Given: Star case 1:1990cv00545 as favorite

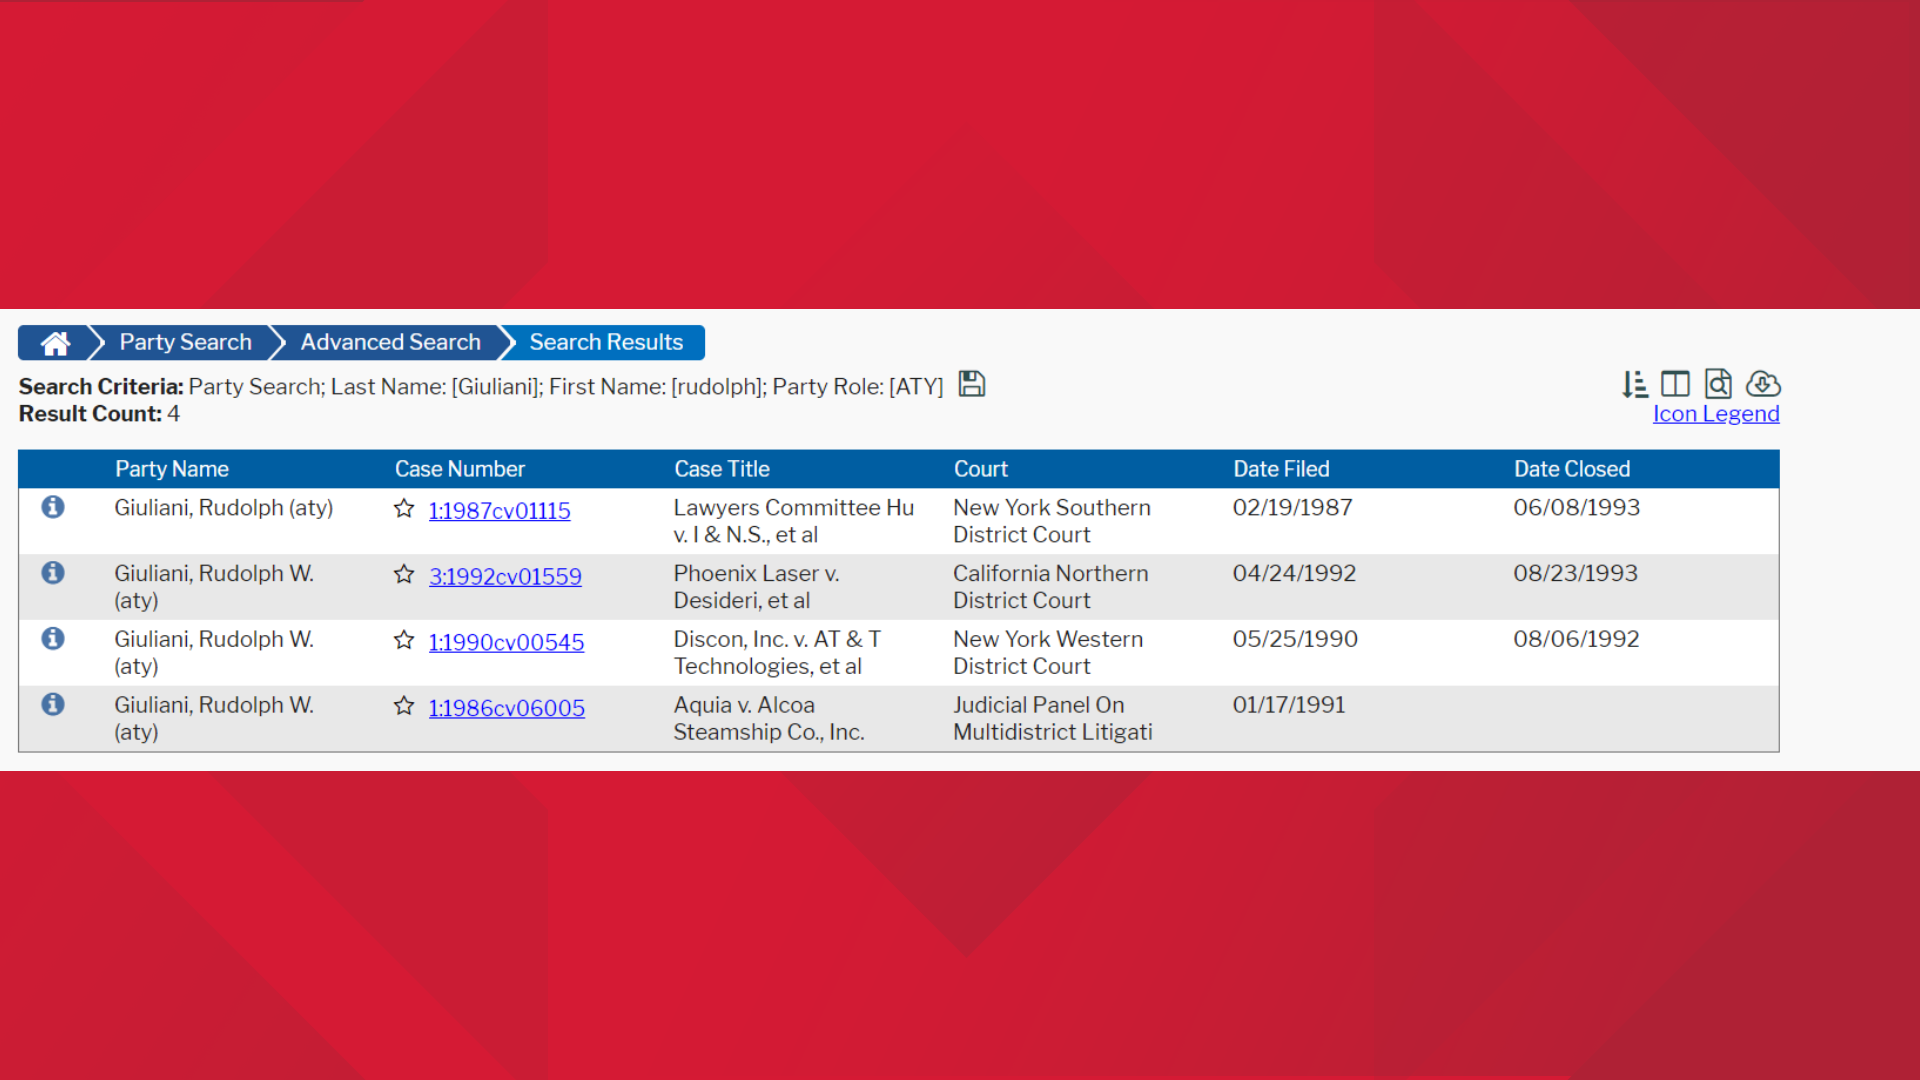Looking at the screenshot, I should coord(404,640).
